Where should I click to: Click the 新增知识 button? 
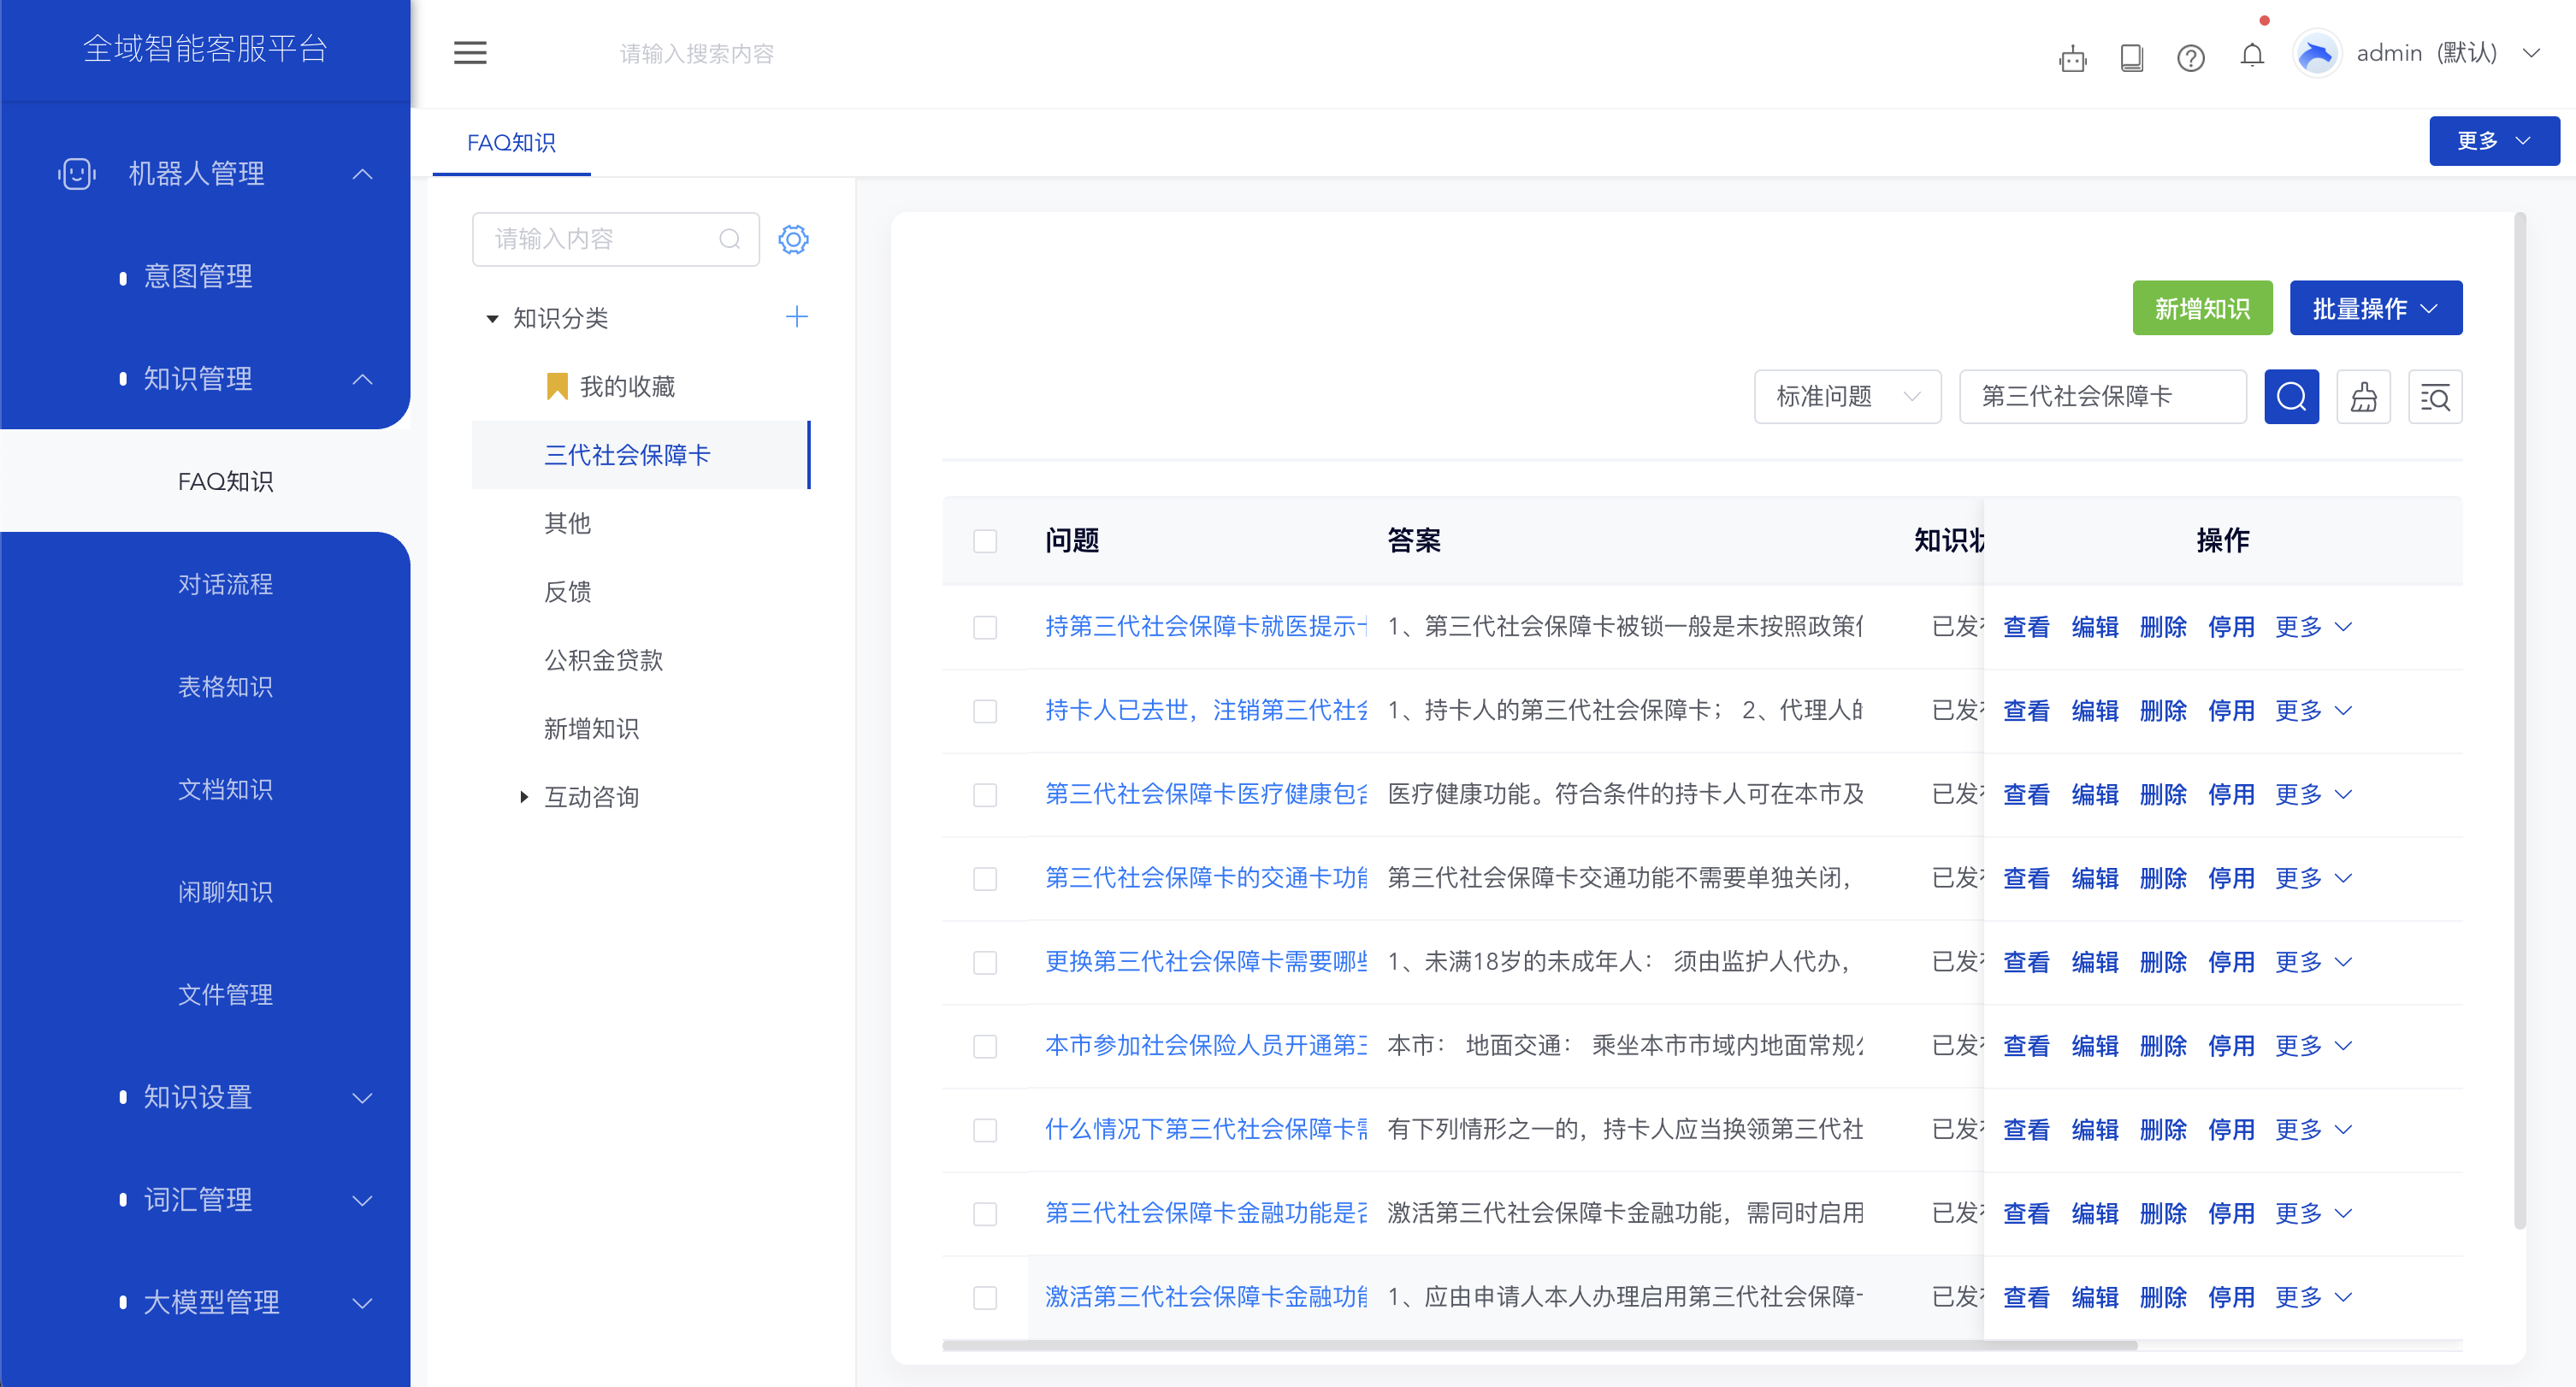[x=2202, y=308]
